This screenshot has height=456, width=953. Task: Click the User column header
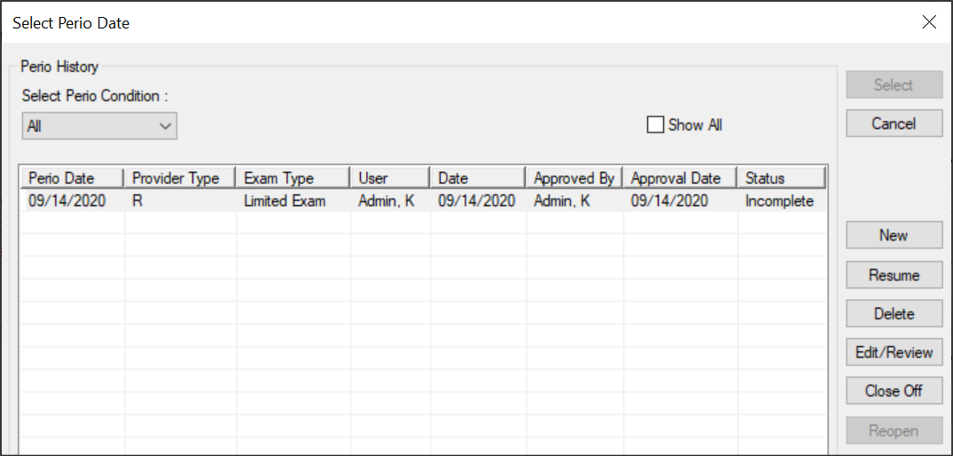click(x=390, y=178)
